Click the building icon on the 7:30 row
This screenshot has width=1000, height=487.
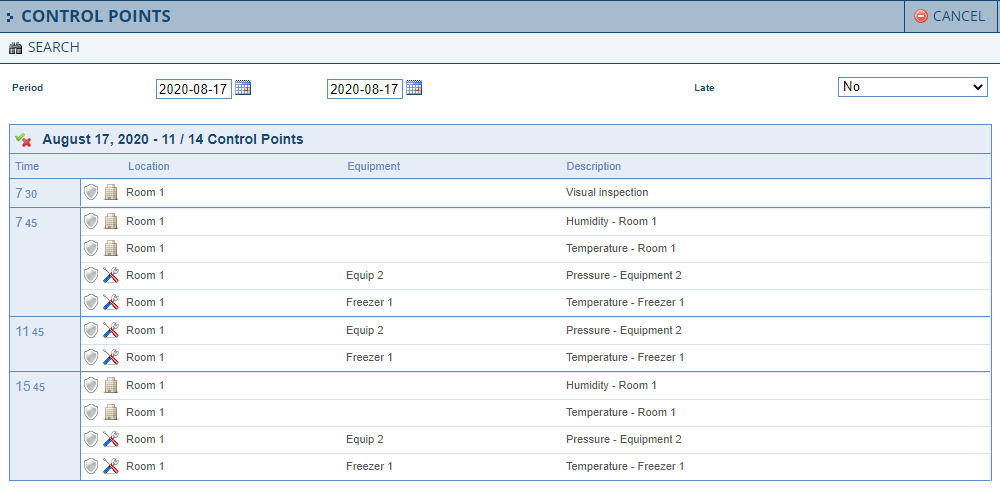[111, 192]
